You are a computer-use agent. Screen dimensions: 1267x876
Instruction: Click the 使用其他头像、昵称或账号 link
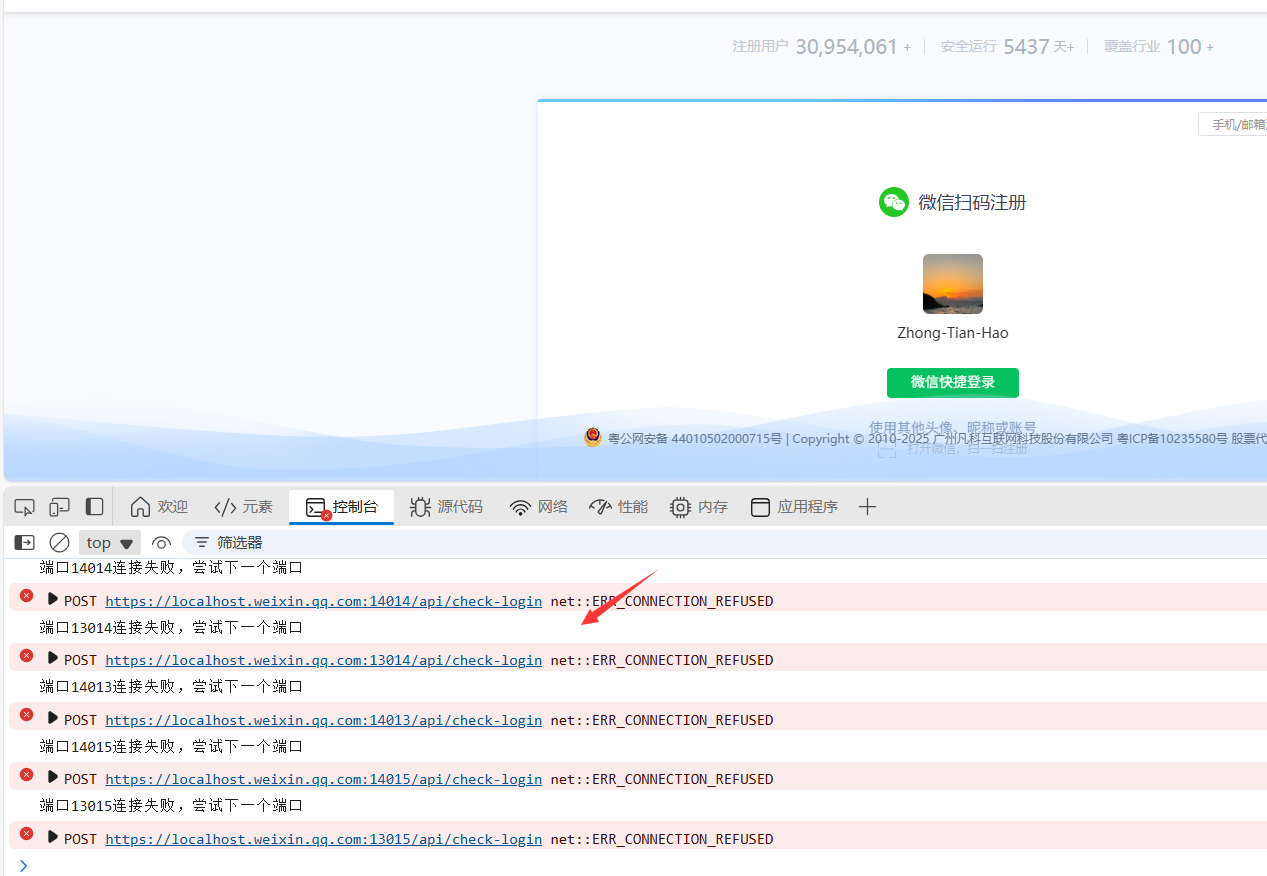[x=953, y=428]
